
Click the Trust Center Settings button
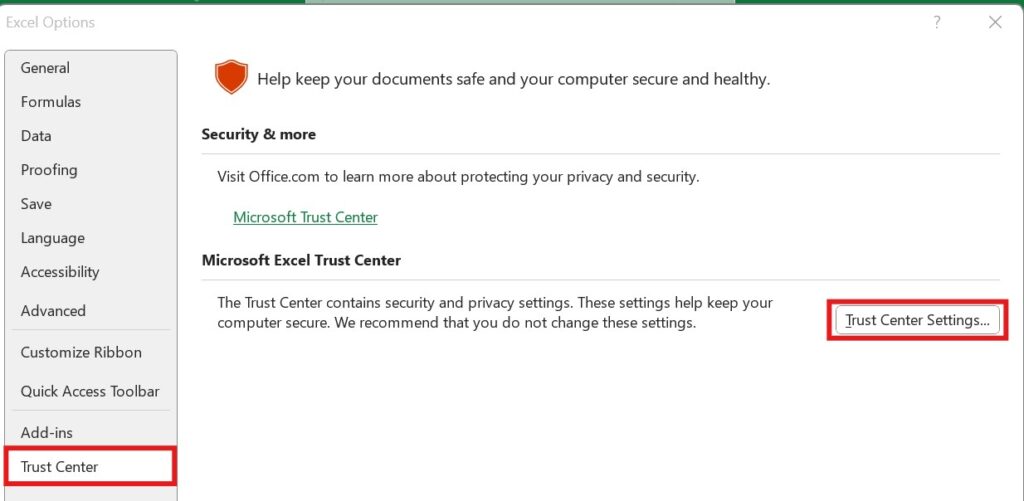pyautogui.click(x=917, y=321)
